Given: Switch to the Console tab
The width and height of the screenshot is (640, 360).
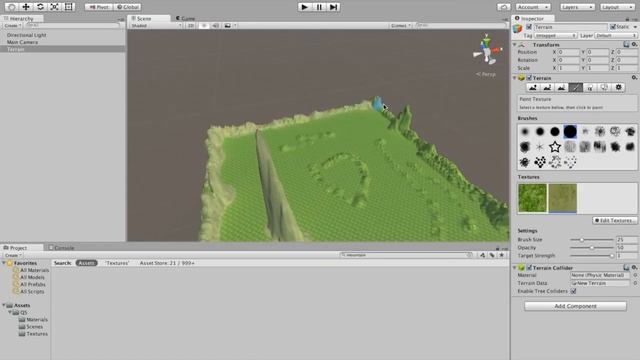Looking at the screenshot, I should [x=61, y=248].
